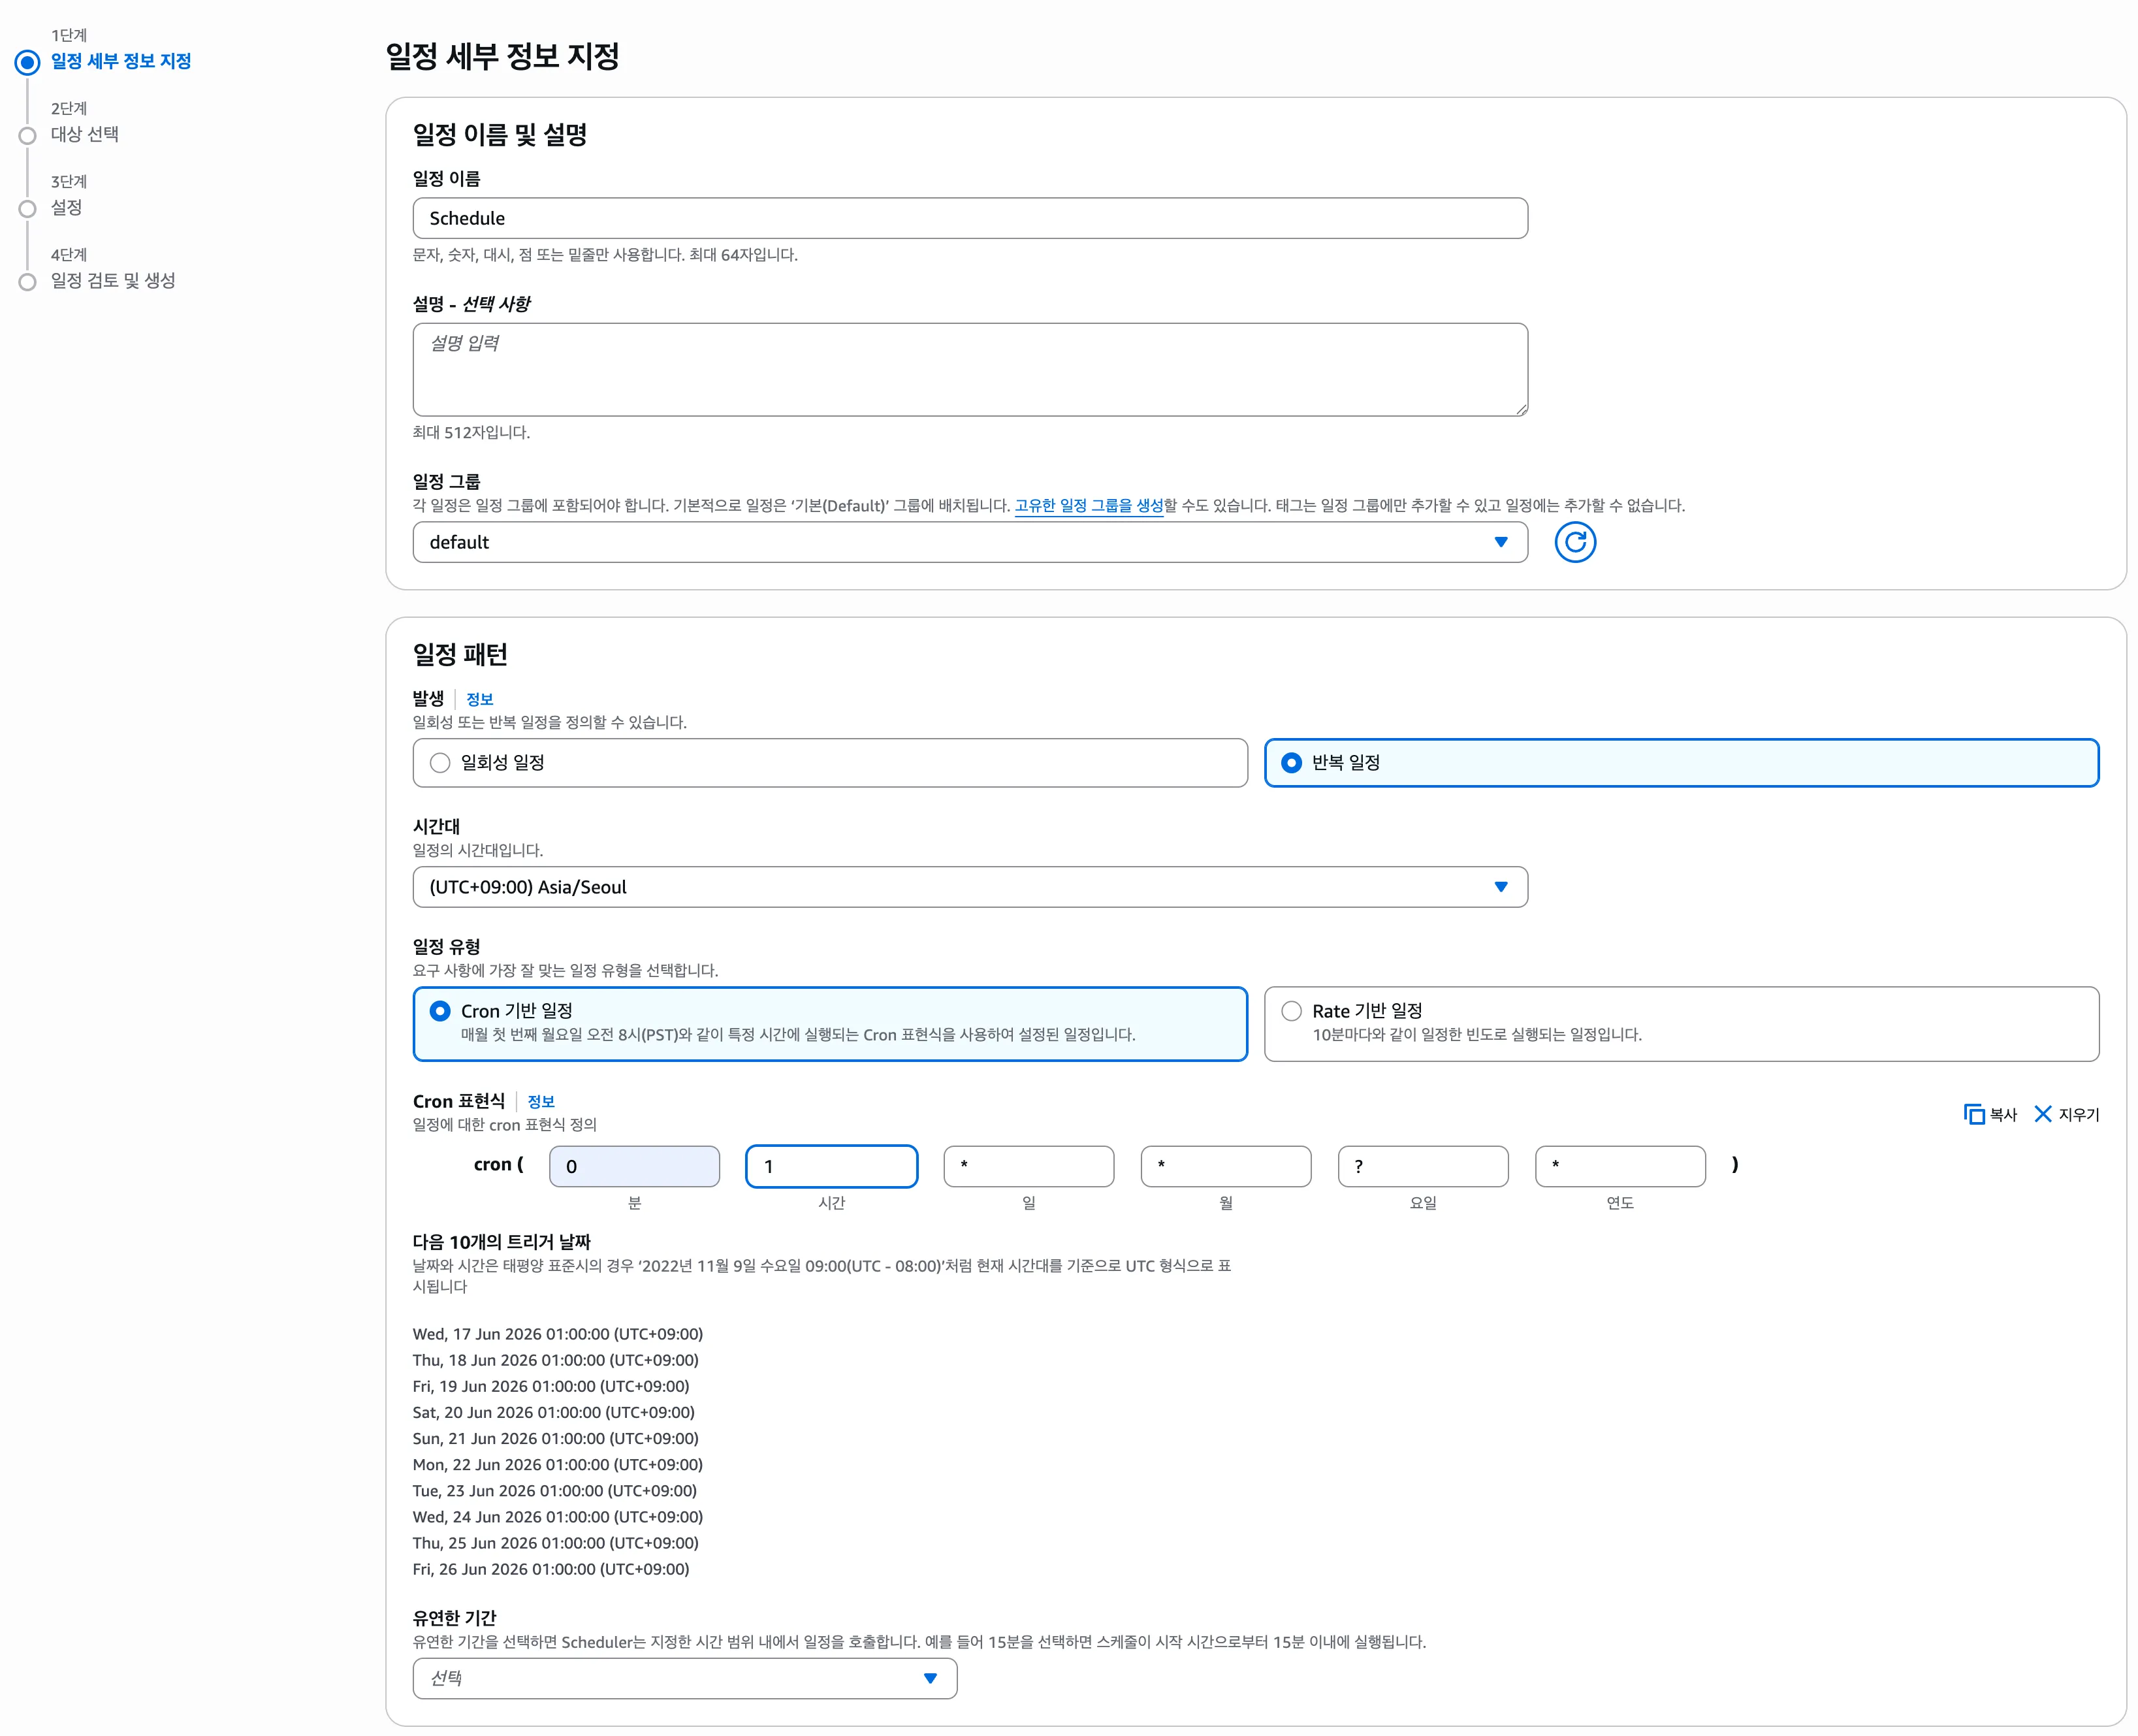
Task: Go to 일정 검토 및 생성 step
Action: click(x=113, y=280)
